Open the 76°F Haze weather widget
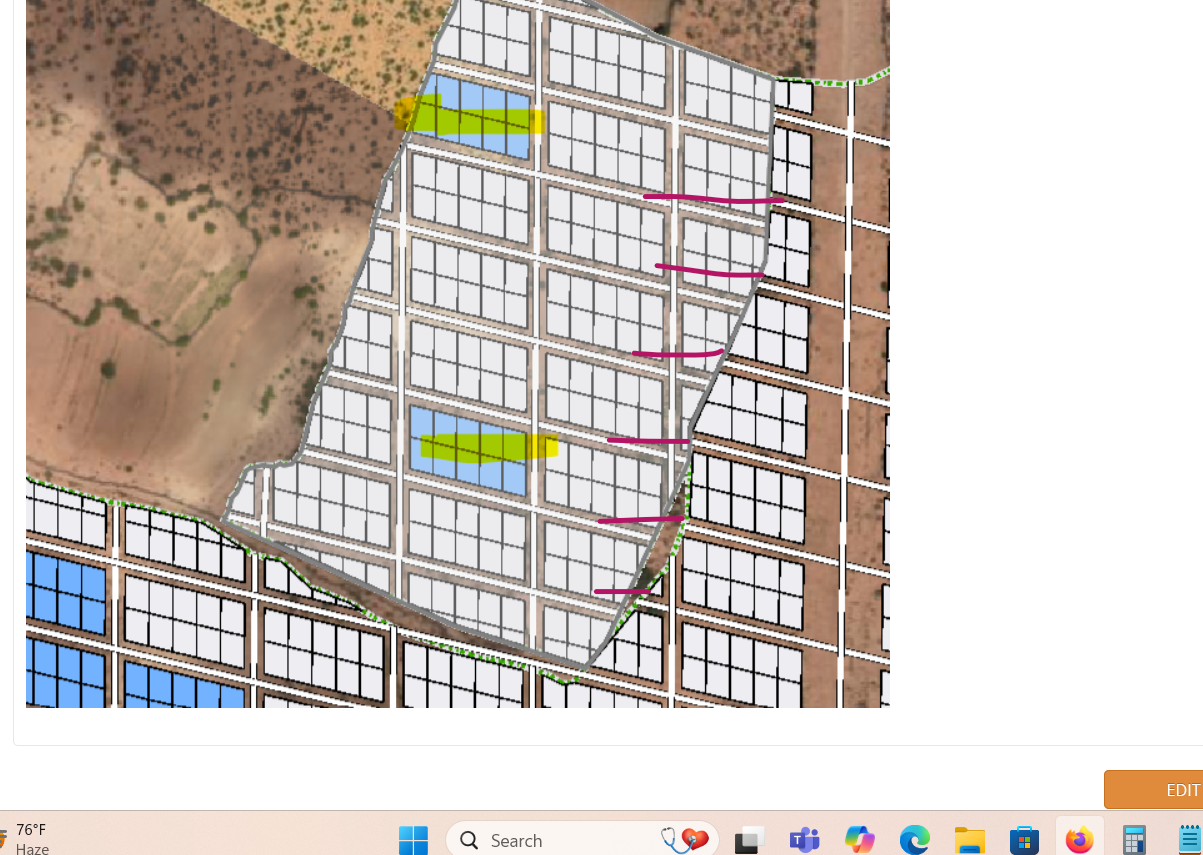The image size is (1203, 855). pos(26,839)
